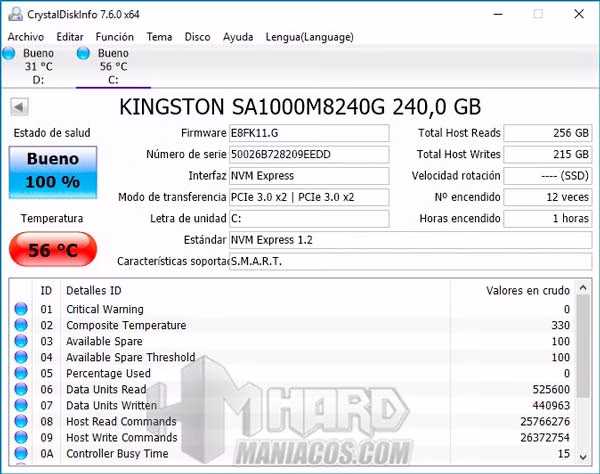This screenshot has width=600, height=474.
Task: Click the status orb beside Percentage Used
Action: click(x=21, y=374)
